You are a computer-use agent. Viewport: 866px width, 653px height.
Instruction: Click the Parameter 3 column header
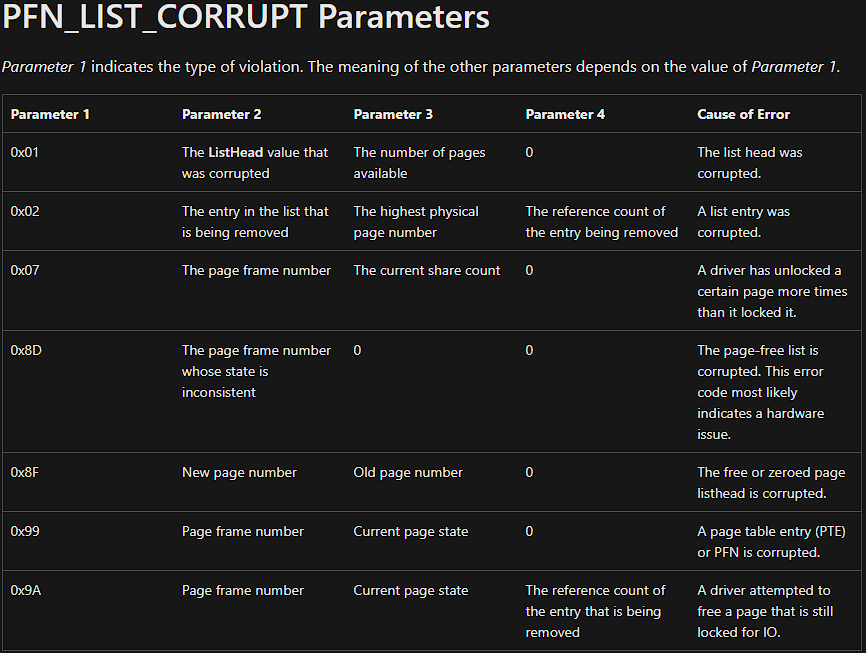click(393, 114)
